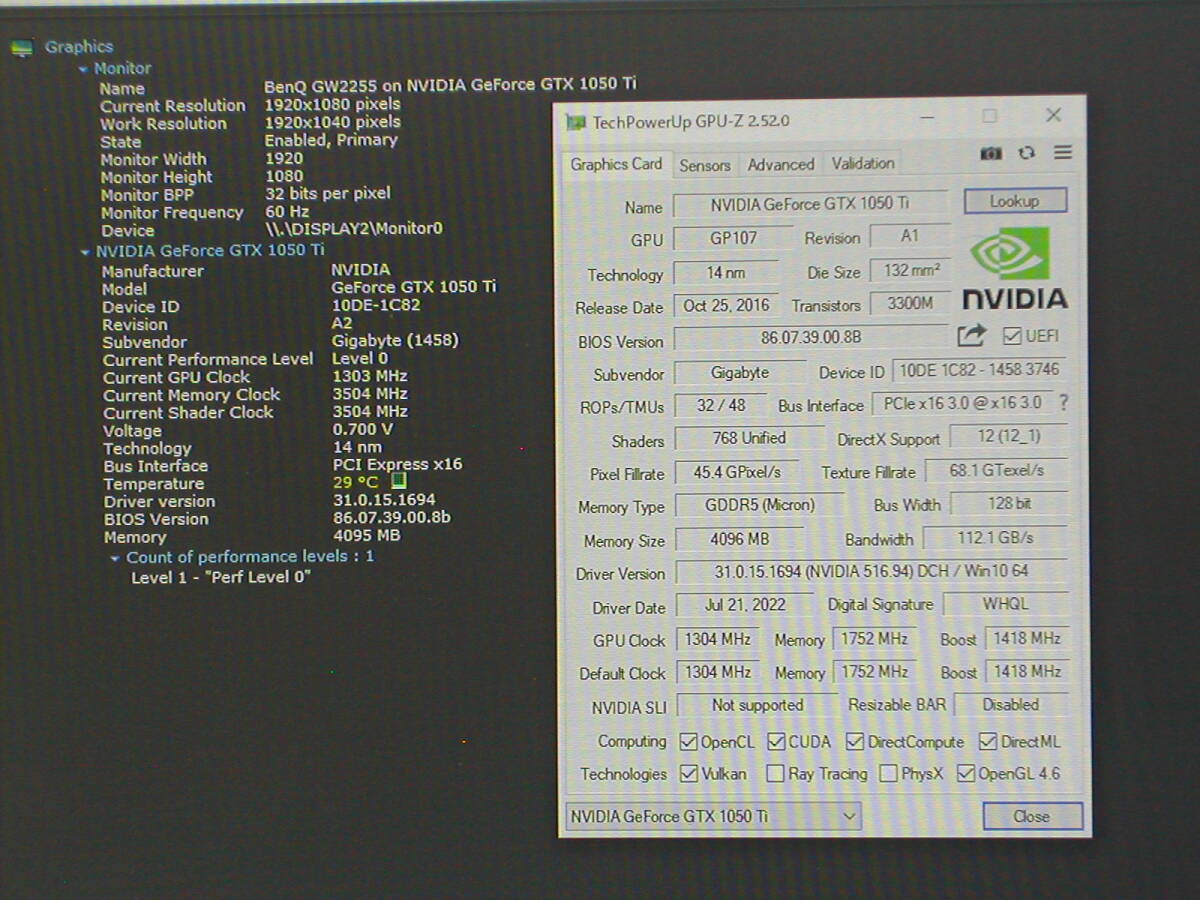
Task: Click the BIOS Version field in GPU-Z
Action: tap(811, 338)
